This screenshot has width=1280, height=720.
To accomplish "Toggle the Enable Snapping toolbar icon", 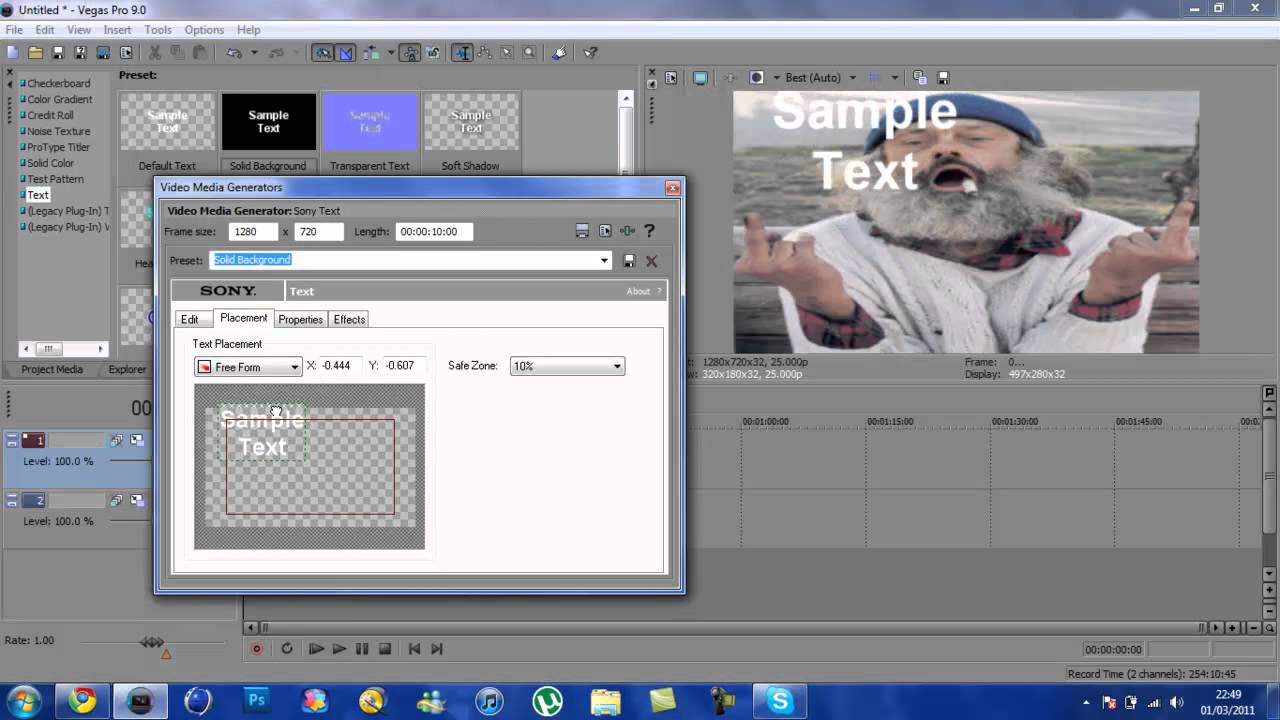I will click(x=323, y=52).
